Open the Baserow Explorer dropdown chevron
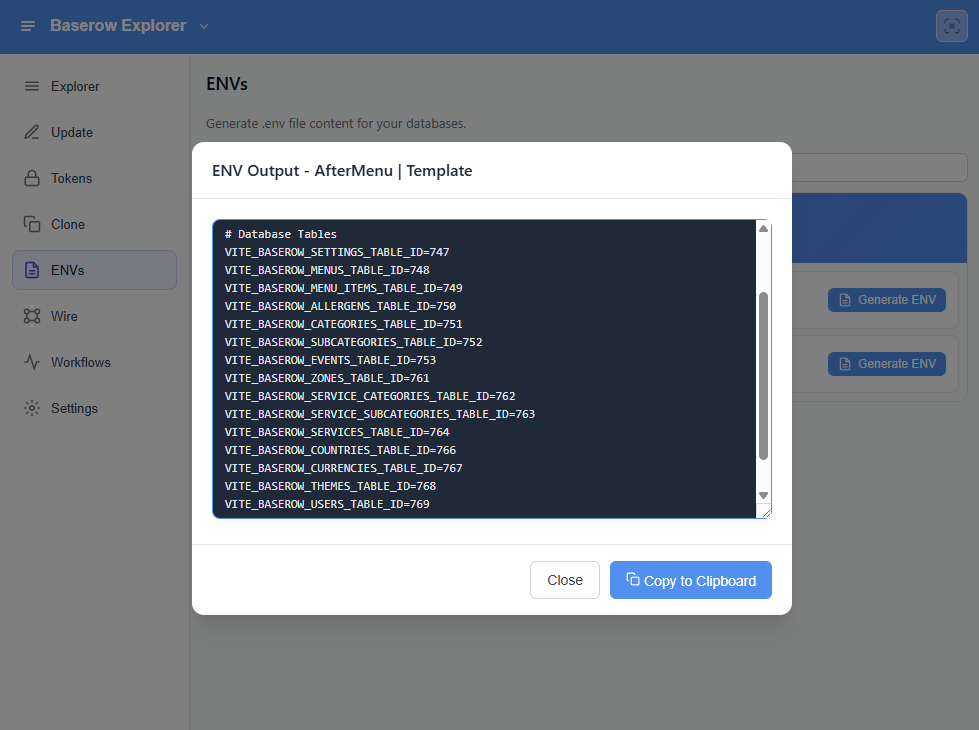Image resolution: width=979 pixels, height=730 pixels. point(204,26)
